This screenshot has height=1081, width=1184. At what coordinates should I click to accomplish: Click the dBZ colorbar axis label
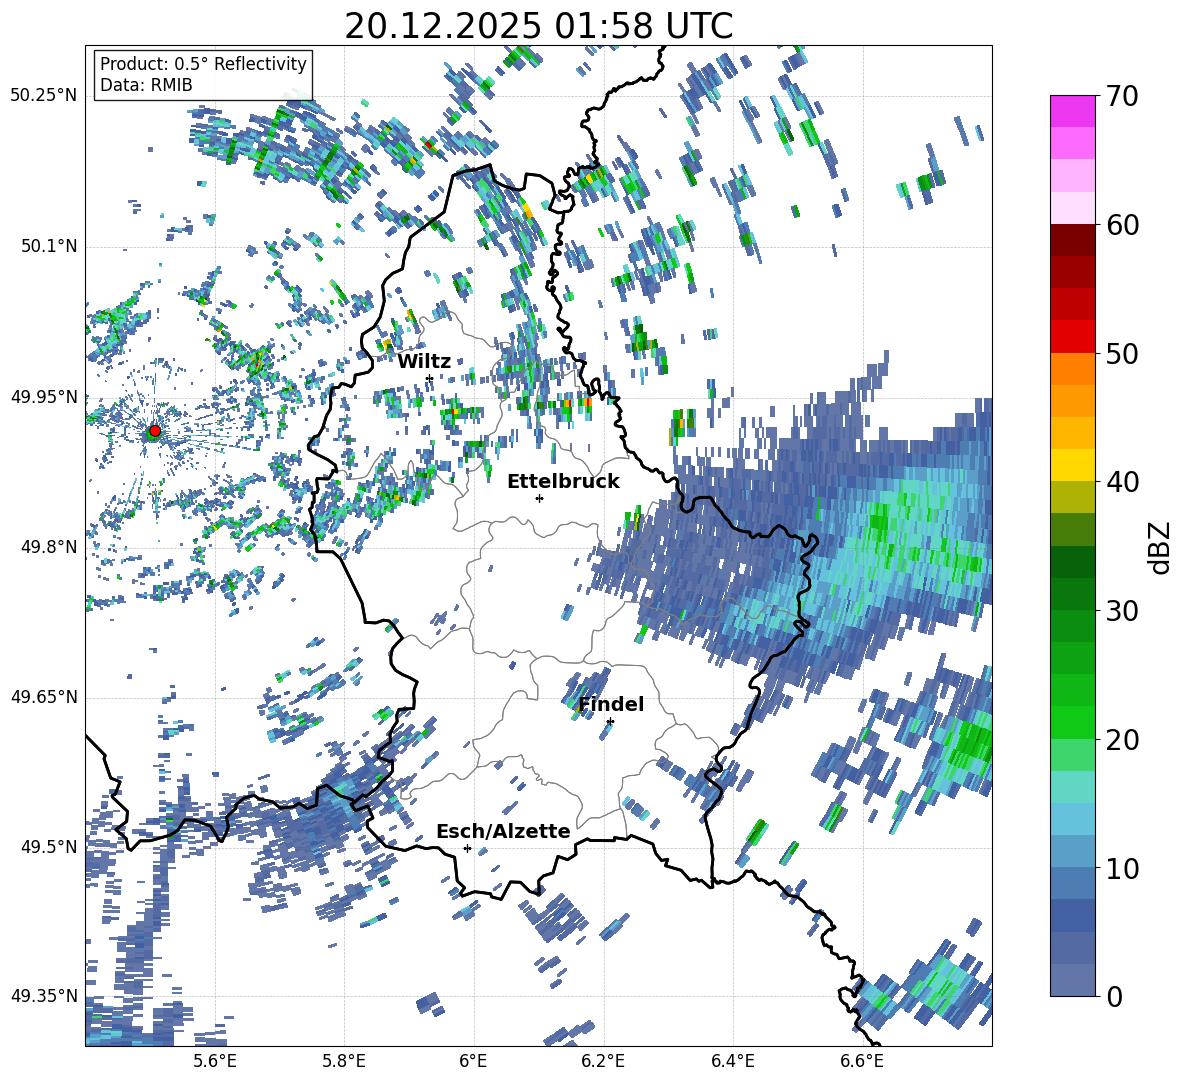[1161, 547]
